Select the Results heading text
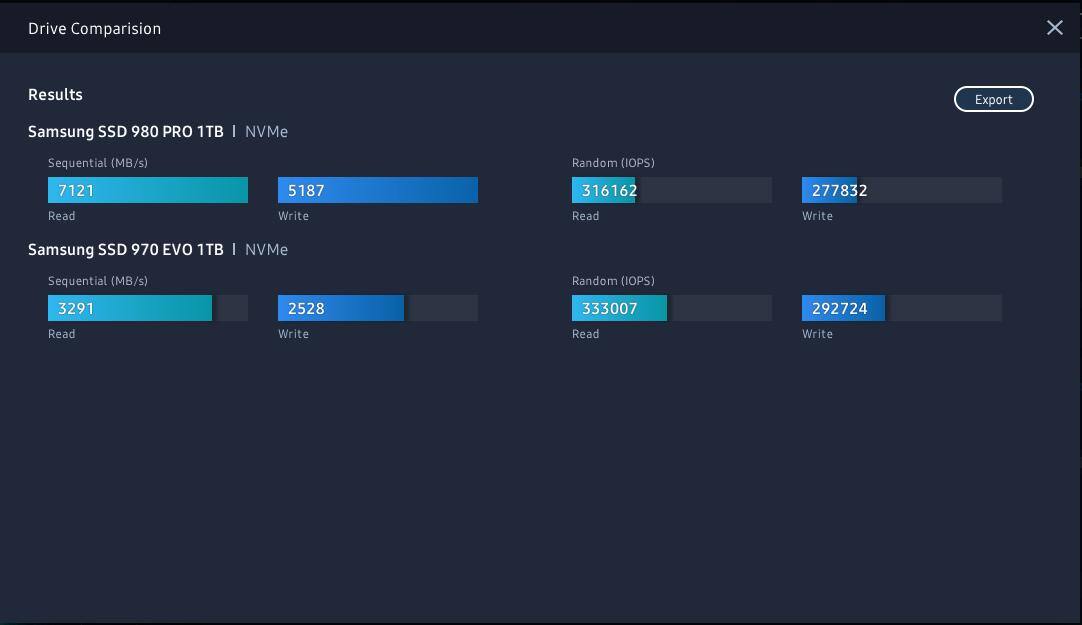The width and height of the screenshot is (1082, 625). (55, 95)
